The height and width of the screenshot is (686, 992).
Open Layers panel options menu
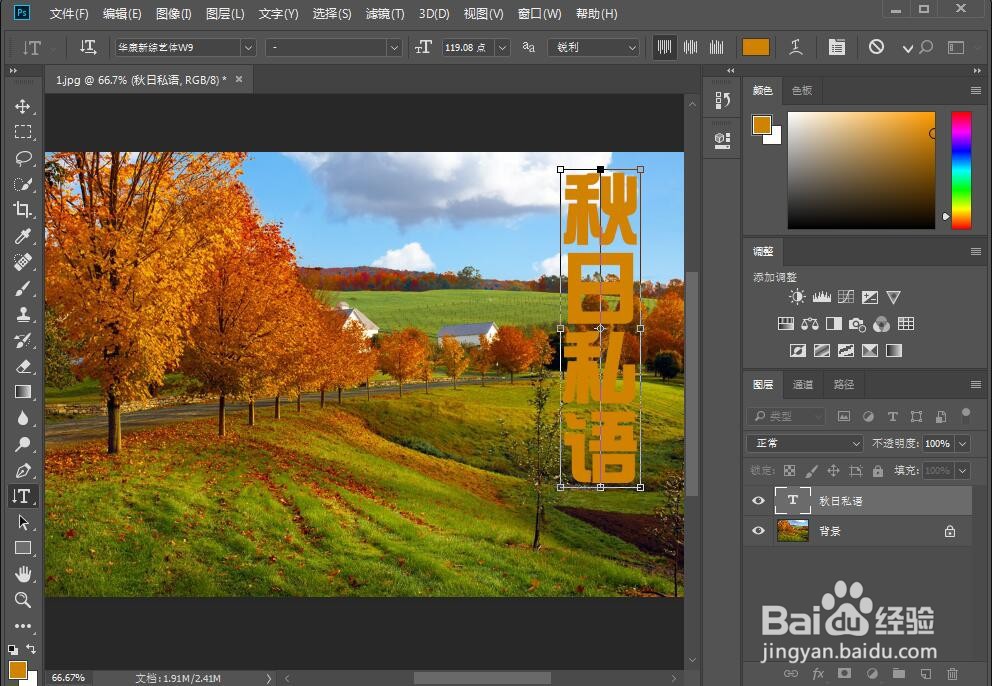click(976, 384)
